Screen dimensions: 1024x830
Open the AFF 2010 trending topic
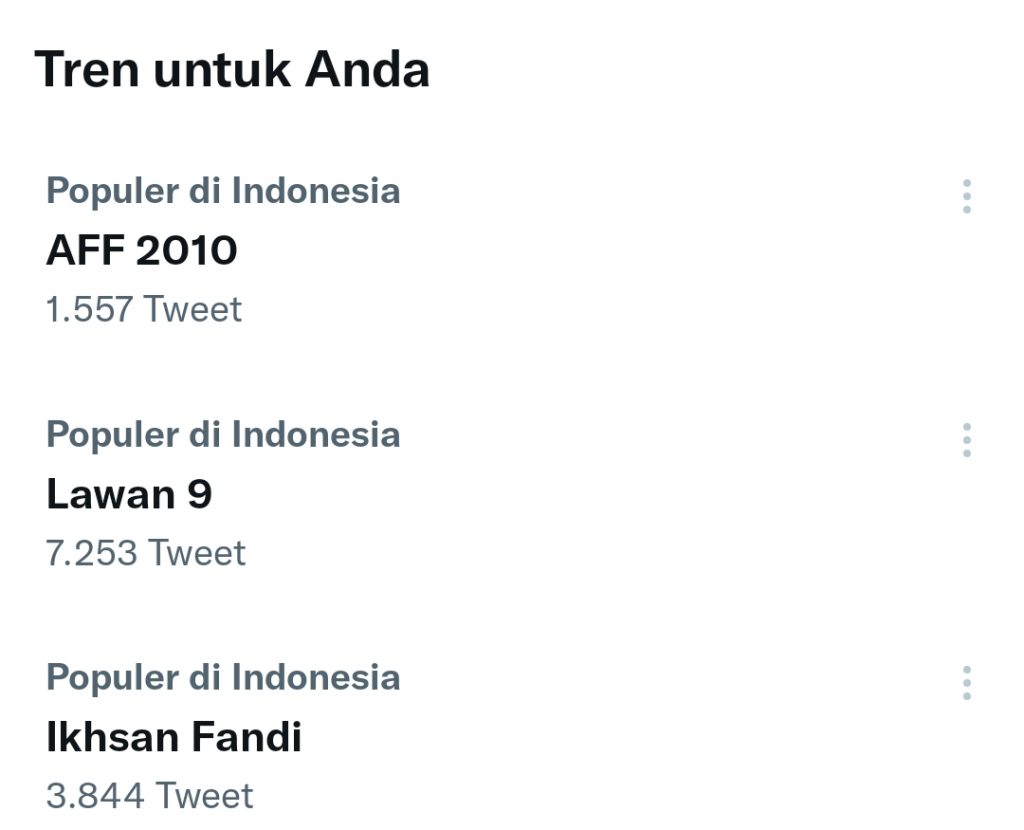click(x=141, y=250)
